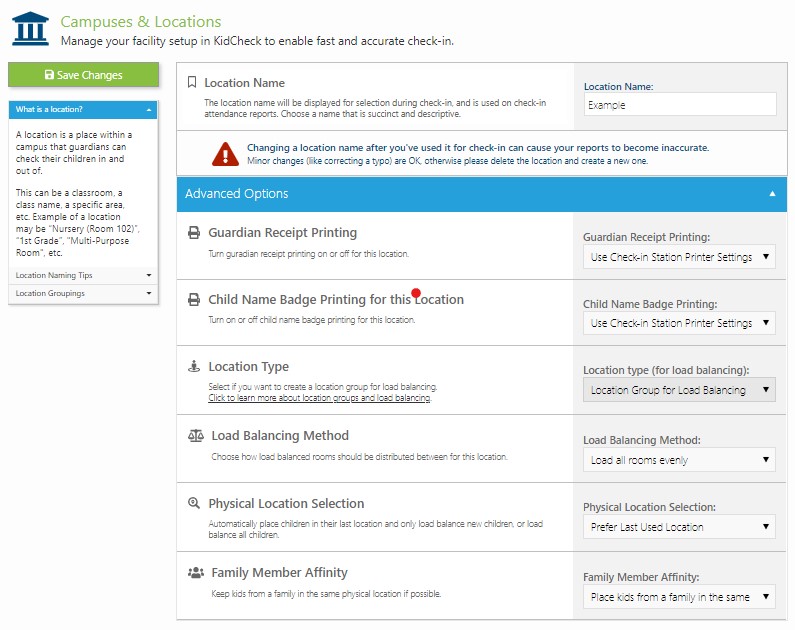Click the 'Location Name:' field label

pos(619,87)
